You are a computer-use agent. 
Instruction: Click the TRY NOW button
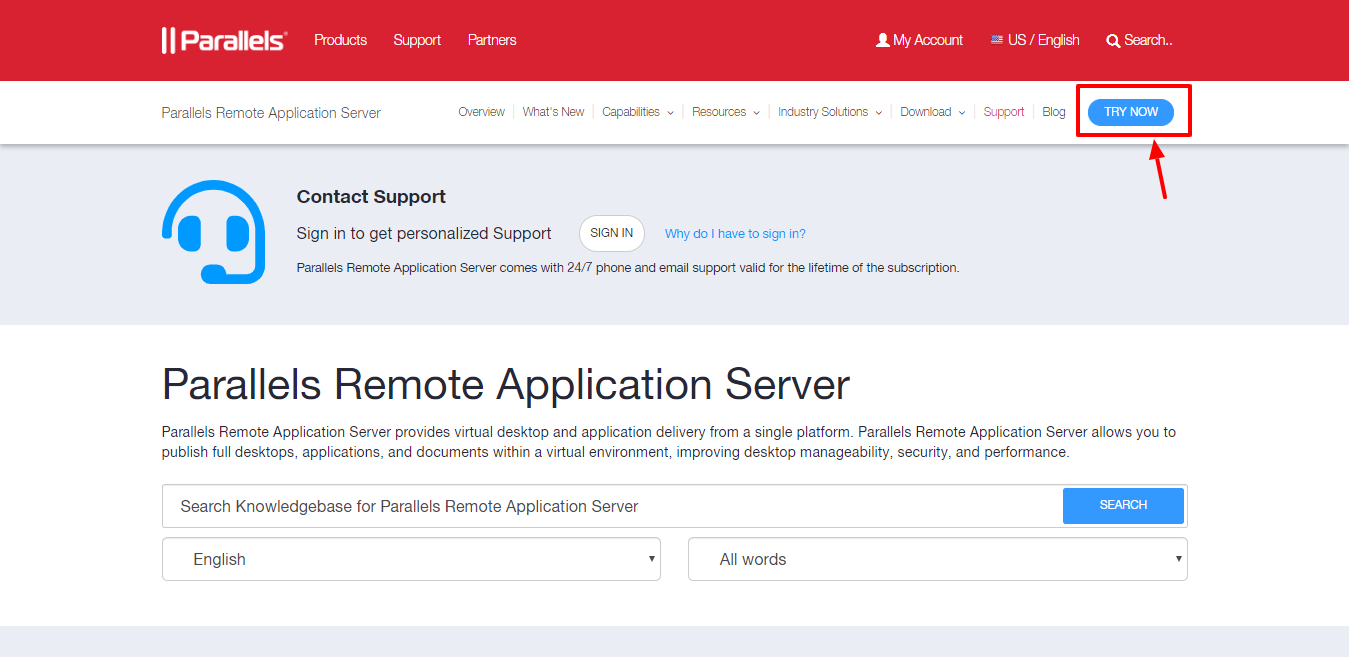point(1132,112)
